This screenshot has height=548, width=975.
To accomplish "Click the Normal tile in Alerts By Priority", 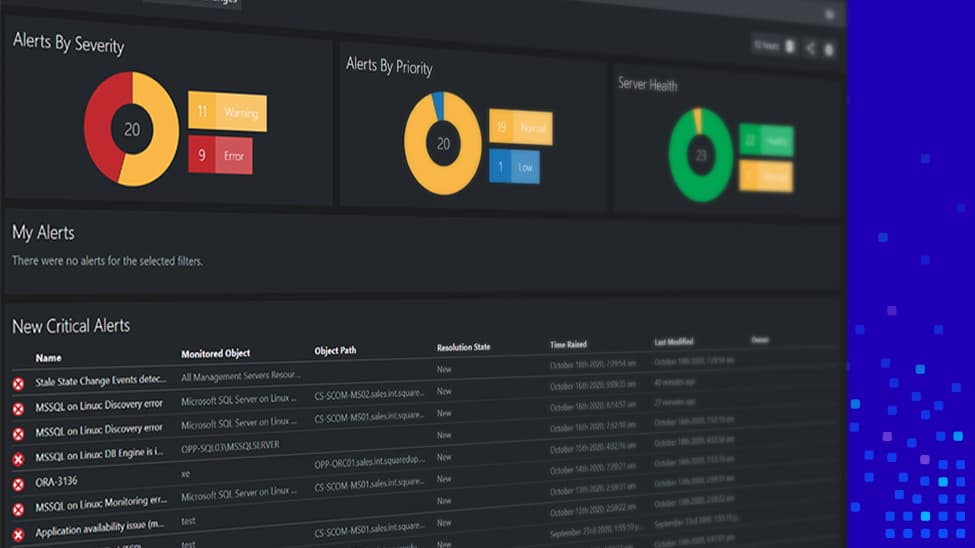I will [521, 128].
